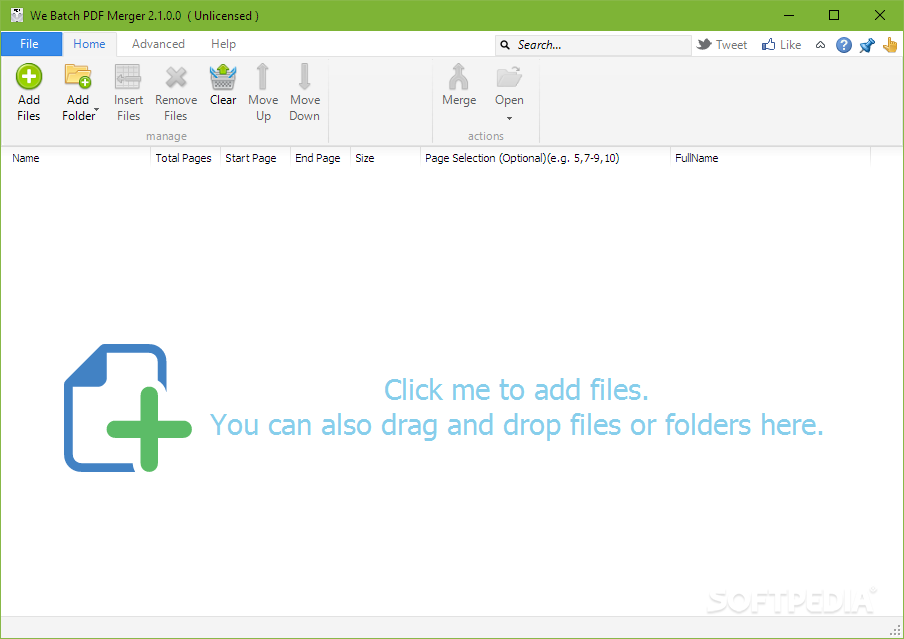Click the search magnifier icon
The width and height of the screenshot is (904, 639).
(505, 45)
